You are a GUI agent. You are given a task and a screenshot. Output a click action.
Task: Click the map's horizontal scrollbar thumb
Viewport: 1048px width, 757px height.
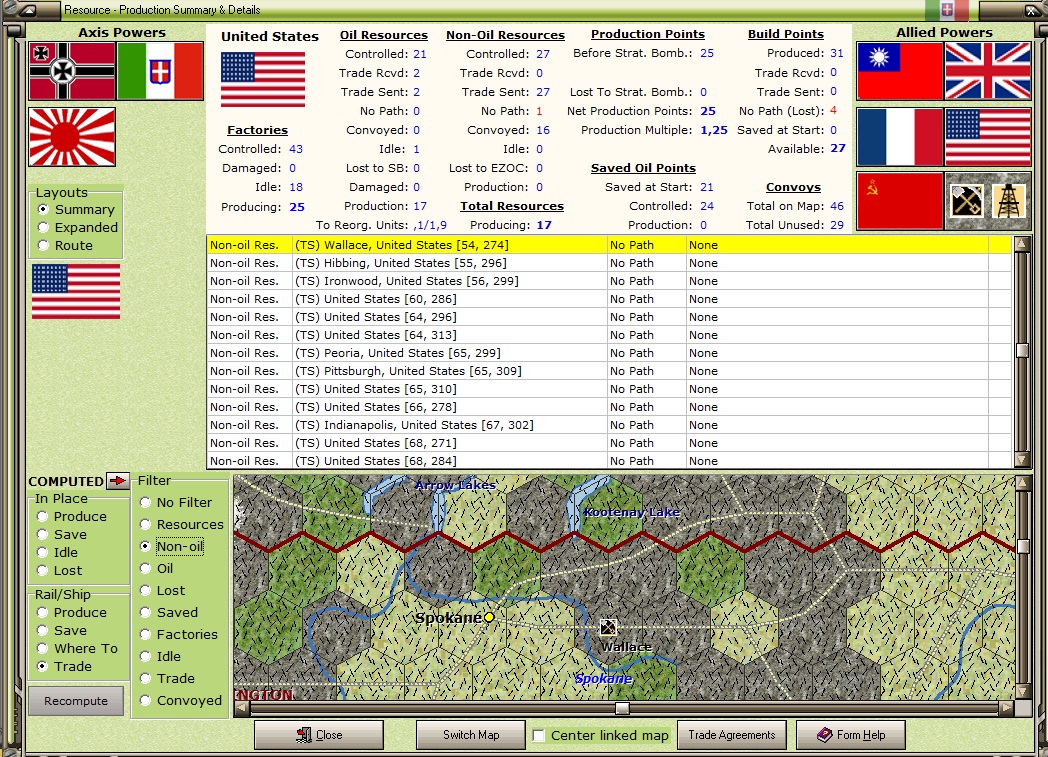pos(622,708)
